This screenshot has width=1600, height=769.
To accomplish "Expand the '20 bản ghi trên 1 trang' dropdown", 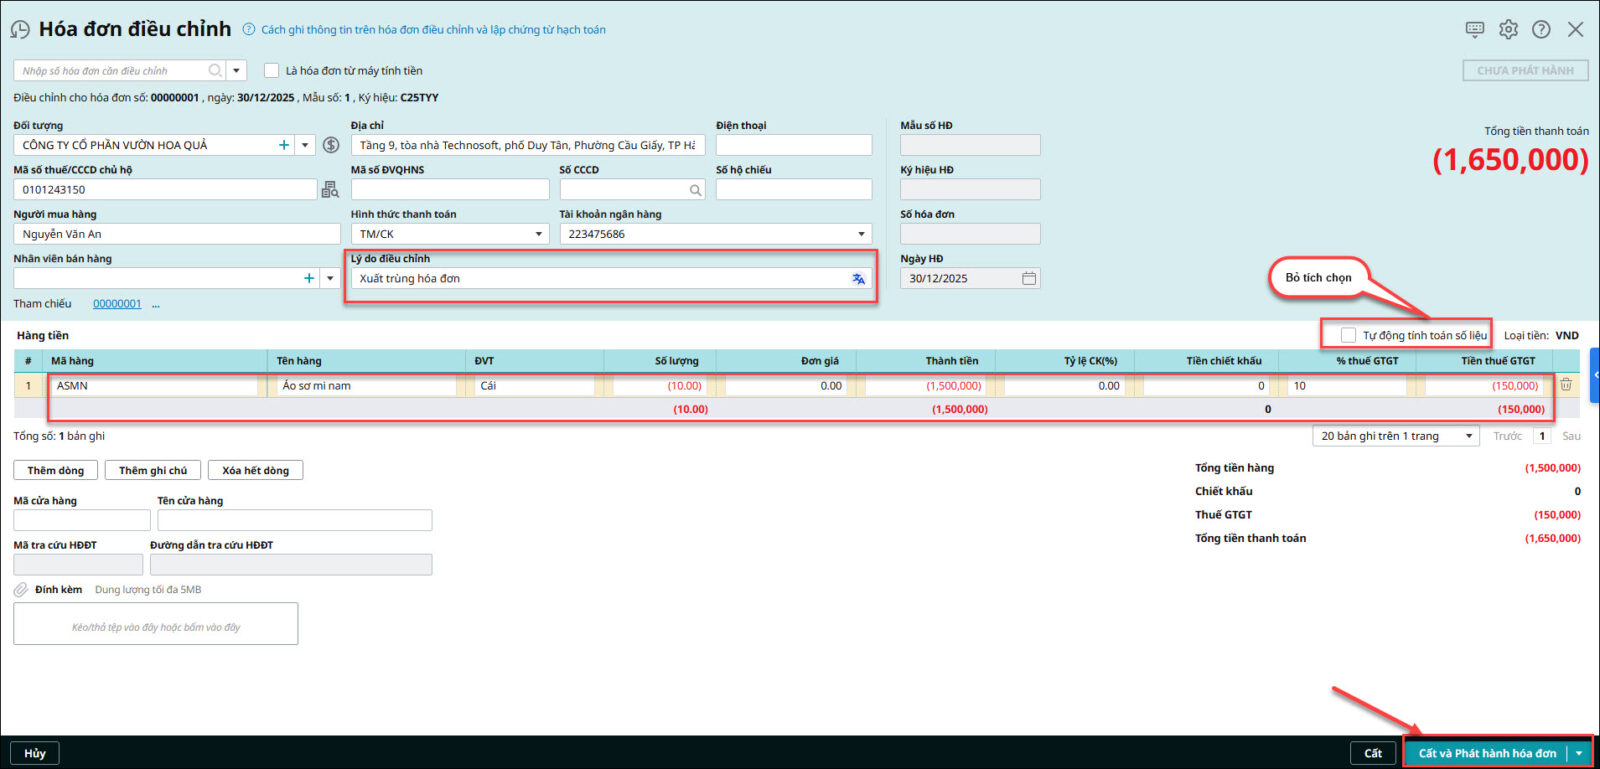I will click(1468, 436).
